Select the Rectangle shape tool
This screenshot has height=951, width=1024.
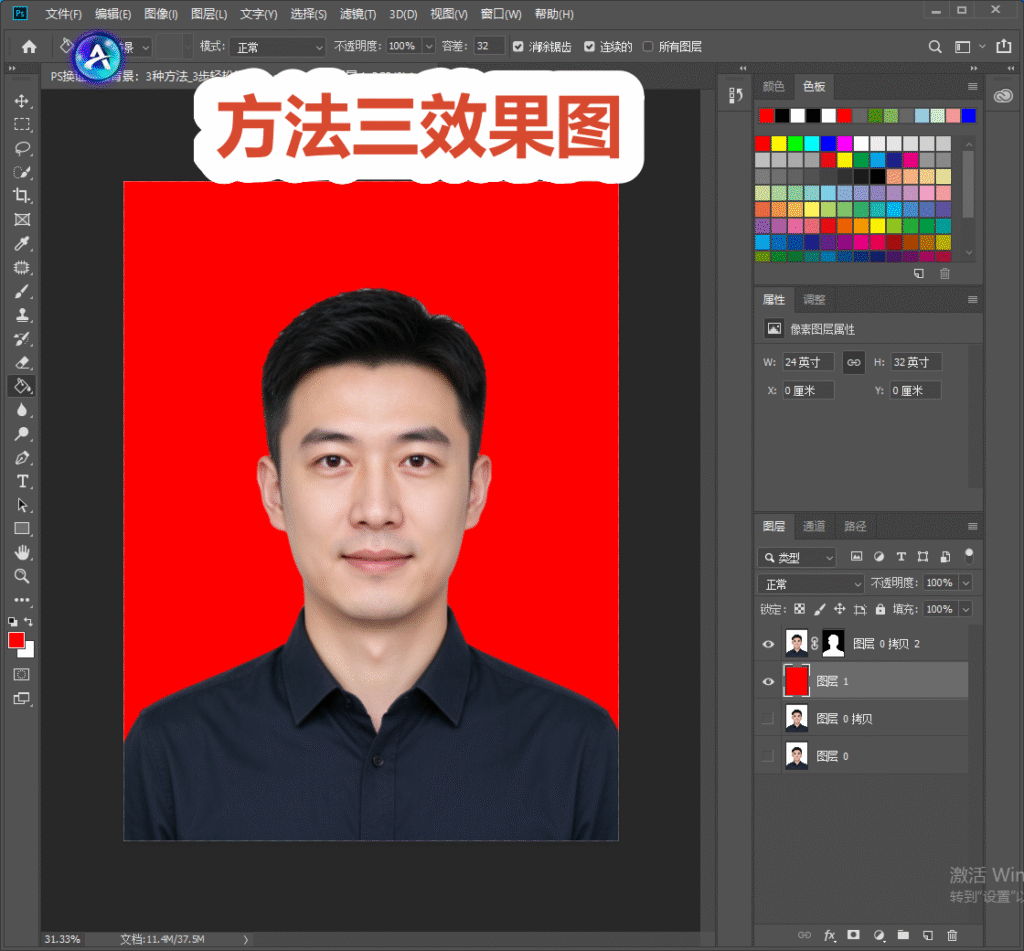tap(22, 528)
